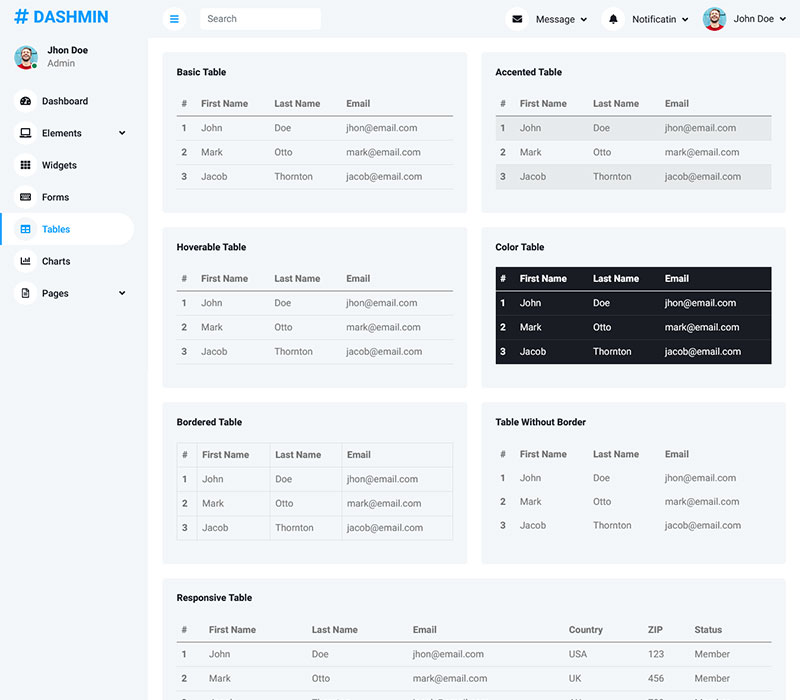Click the Pages file icon
Screen dimensions: 800x700
(x=26, y=293)
